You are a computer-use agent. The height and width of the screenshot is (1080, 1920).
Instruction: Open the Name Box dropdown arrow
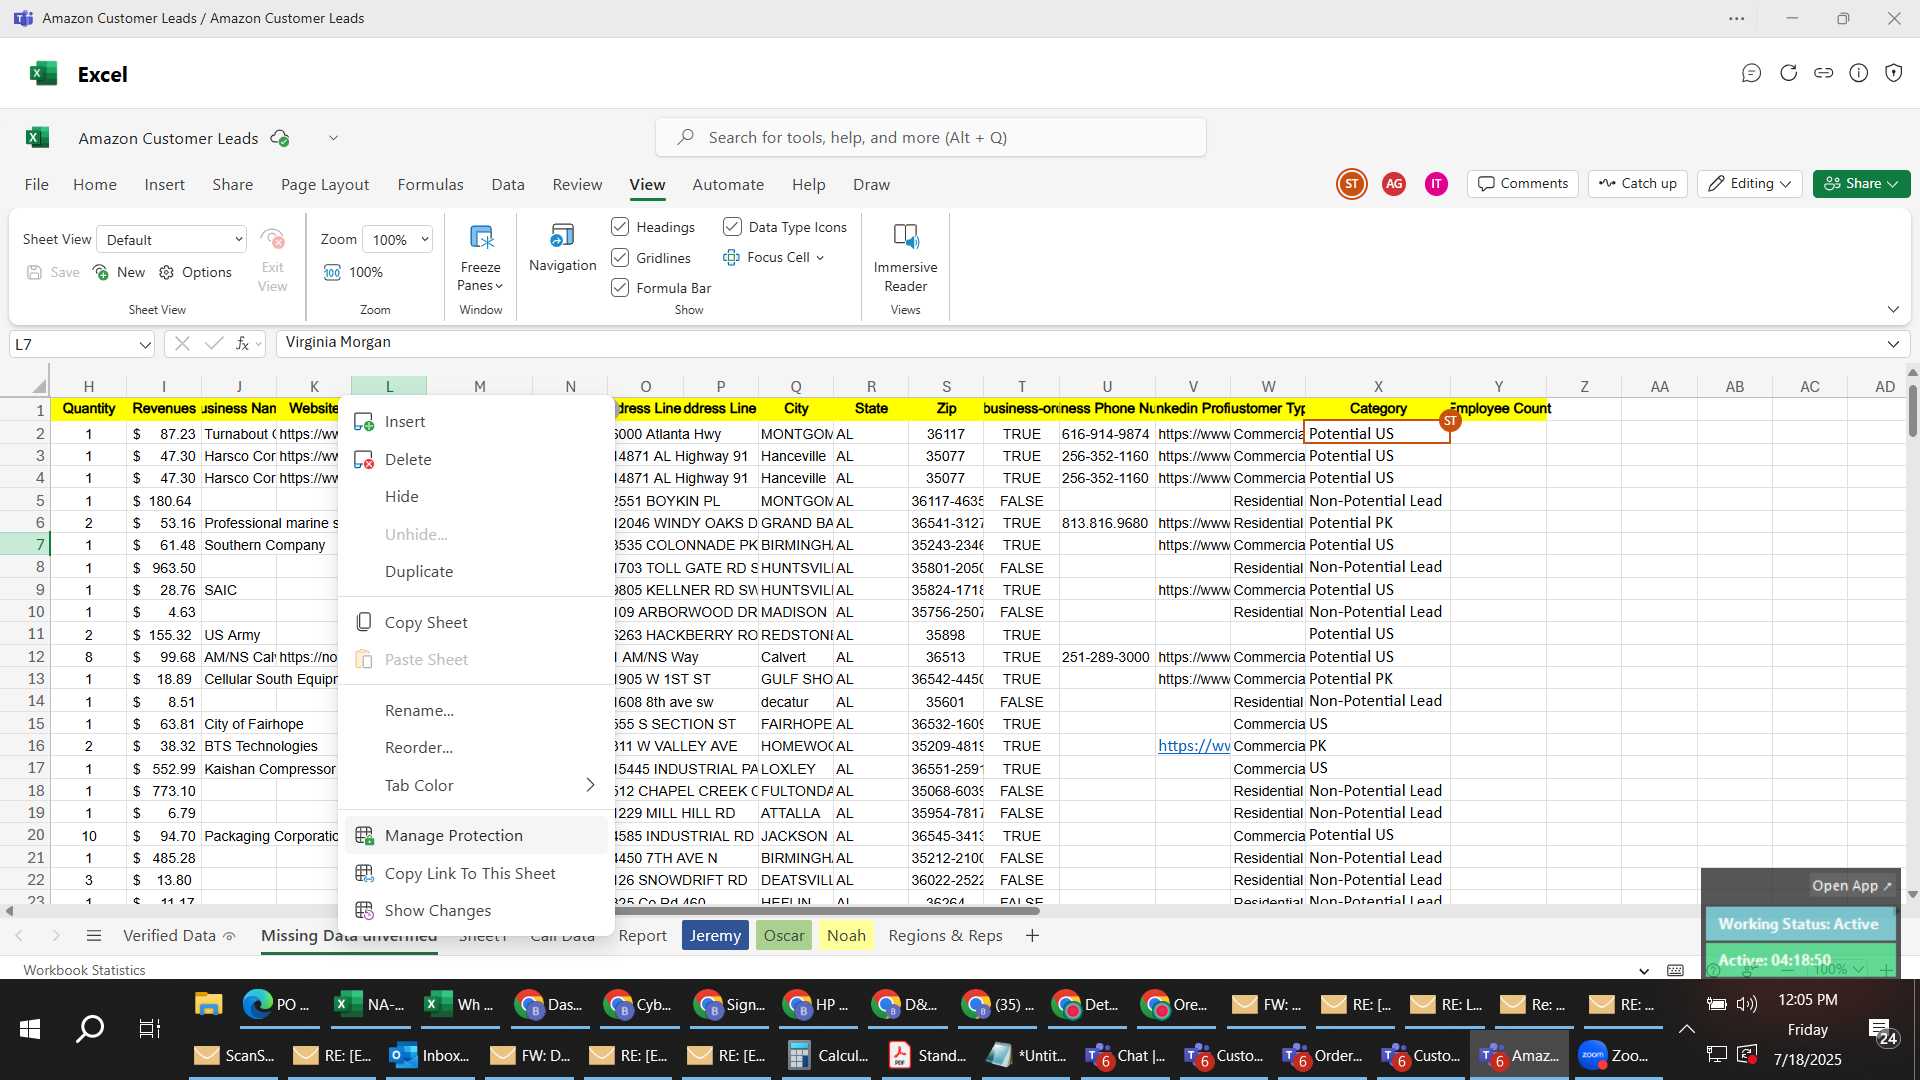[x=144, y=344]
